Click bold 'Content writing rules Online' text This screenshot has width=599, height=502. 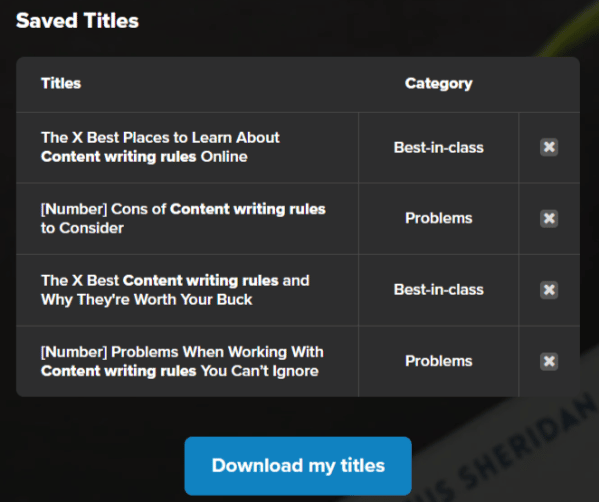pyautogui.click(x=144, y=157)
